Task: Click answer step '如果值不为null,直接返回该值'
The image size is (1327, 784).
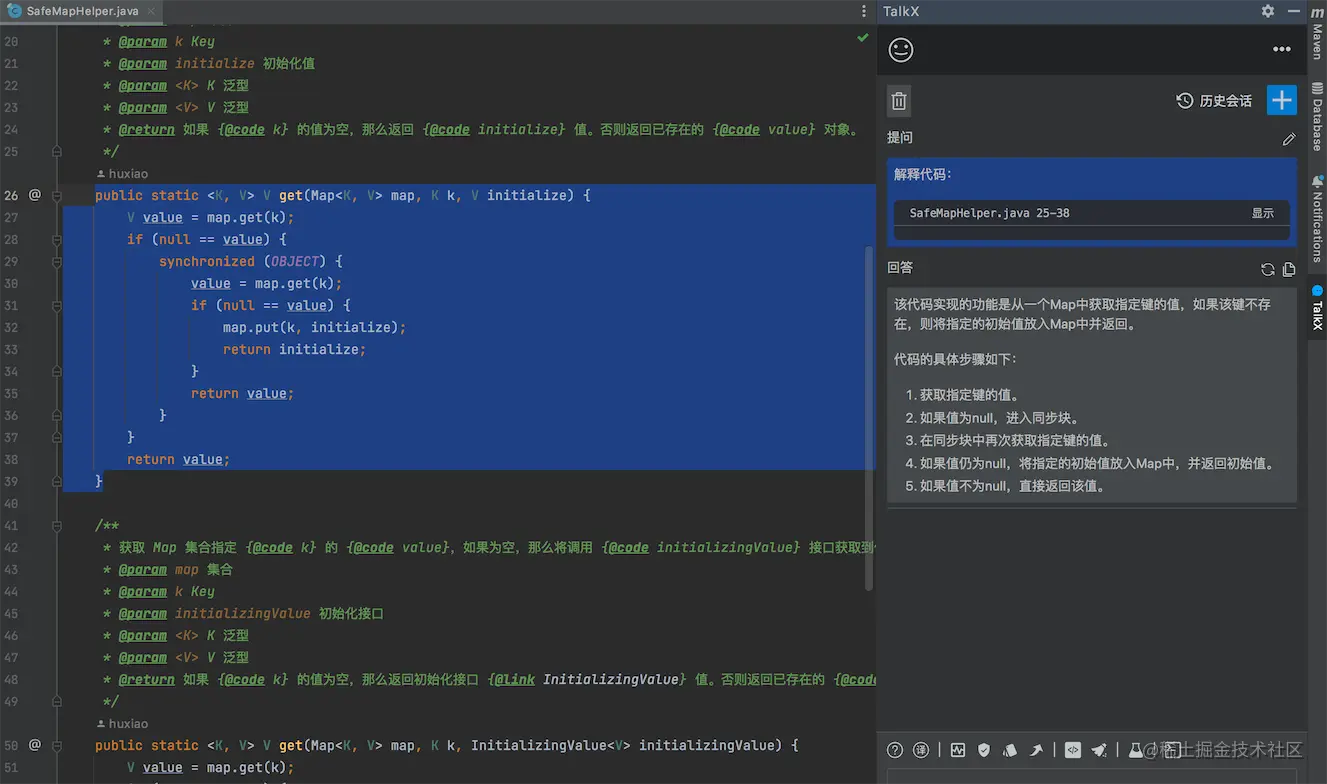Action: [1012, 486]
